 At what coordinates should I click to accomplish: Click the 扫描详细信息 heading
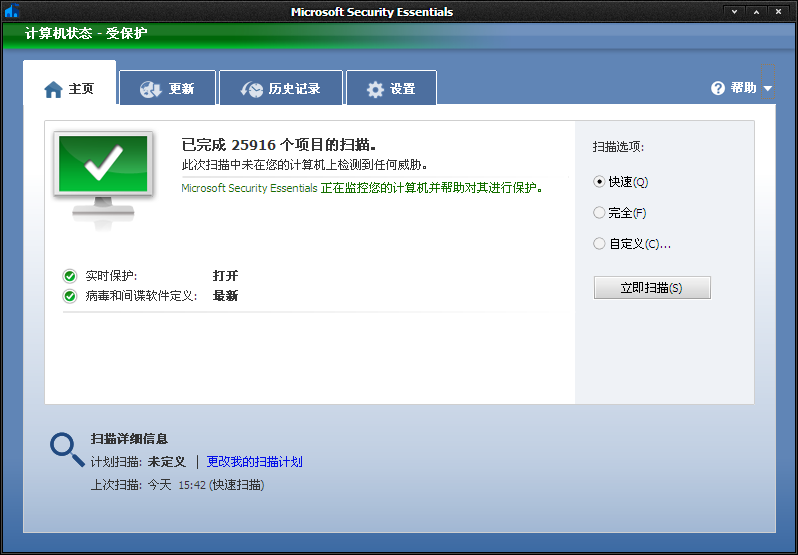tap(129, 439)
